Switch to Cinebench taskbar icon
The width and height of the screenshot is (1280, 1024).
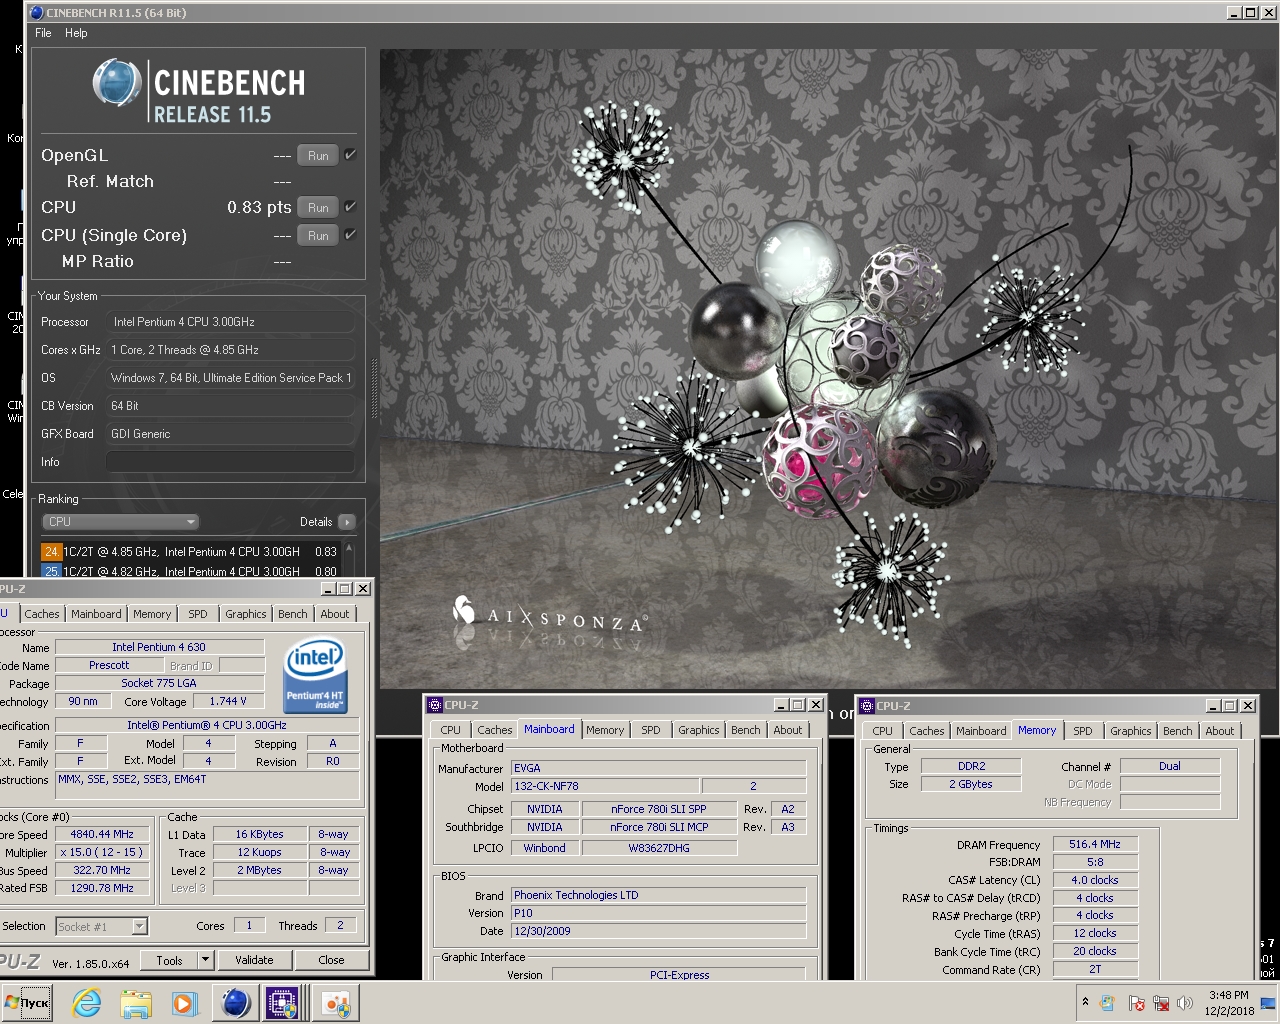tap(235, 1003)
